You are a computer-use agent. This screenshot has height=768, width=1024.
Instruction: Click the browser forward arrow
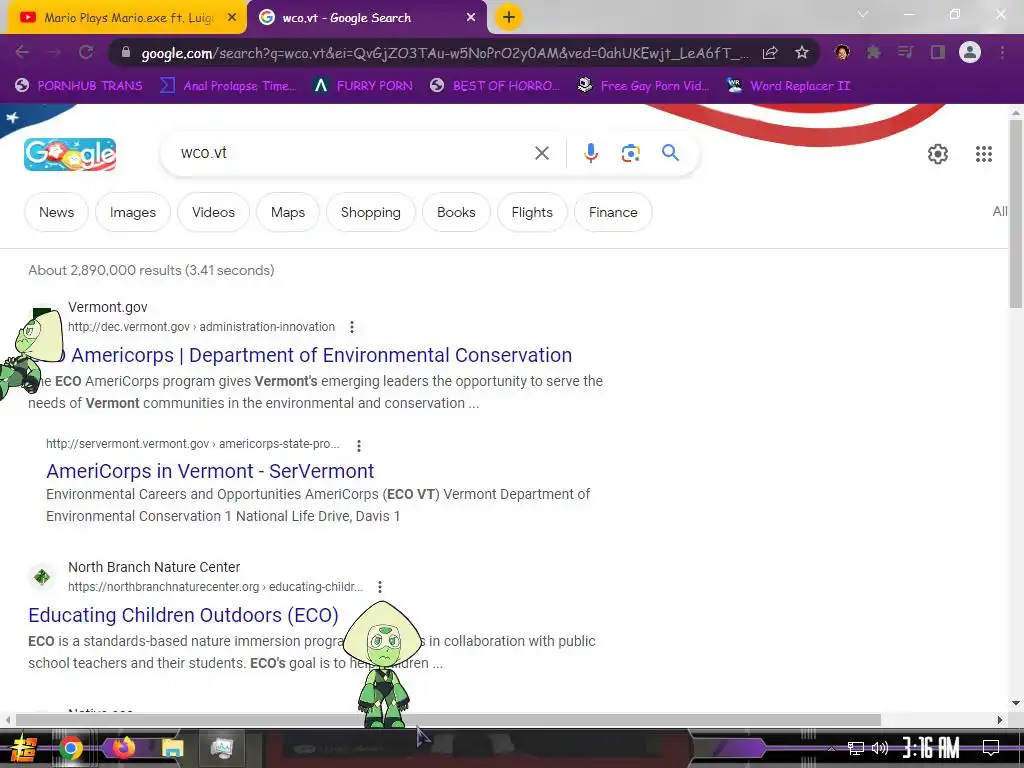click(54, 52)
